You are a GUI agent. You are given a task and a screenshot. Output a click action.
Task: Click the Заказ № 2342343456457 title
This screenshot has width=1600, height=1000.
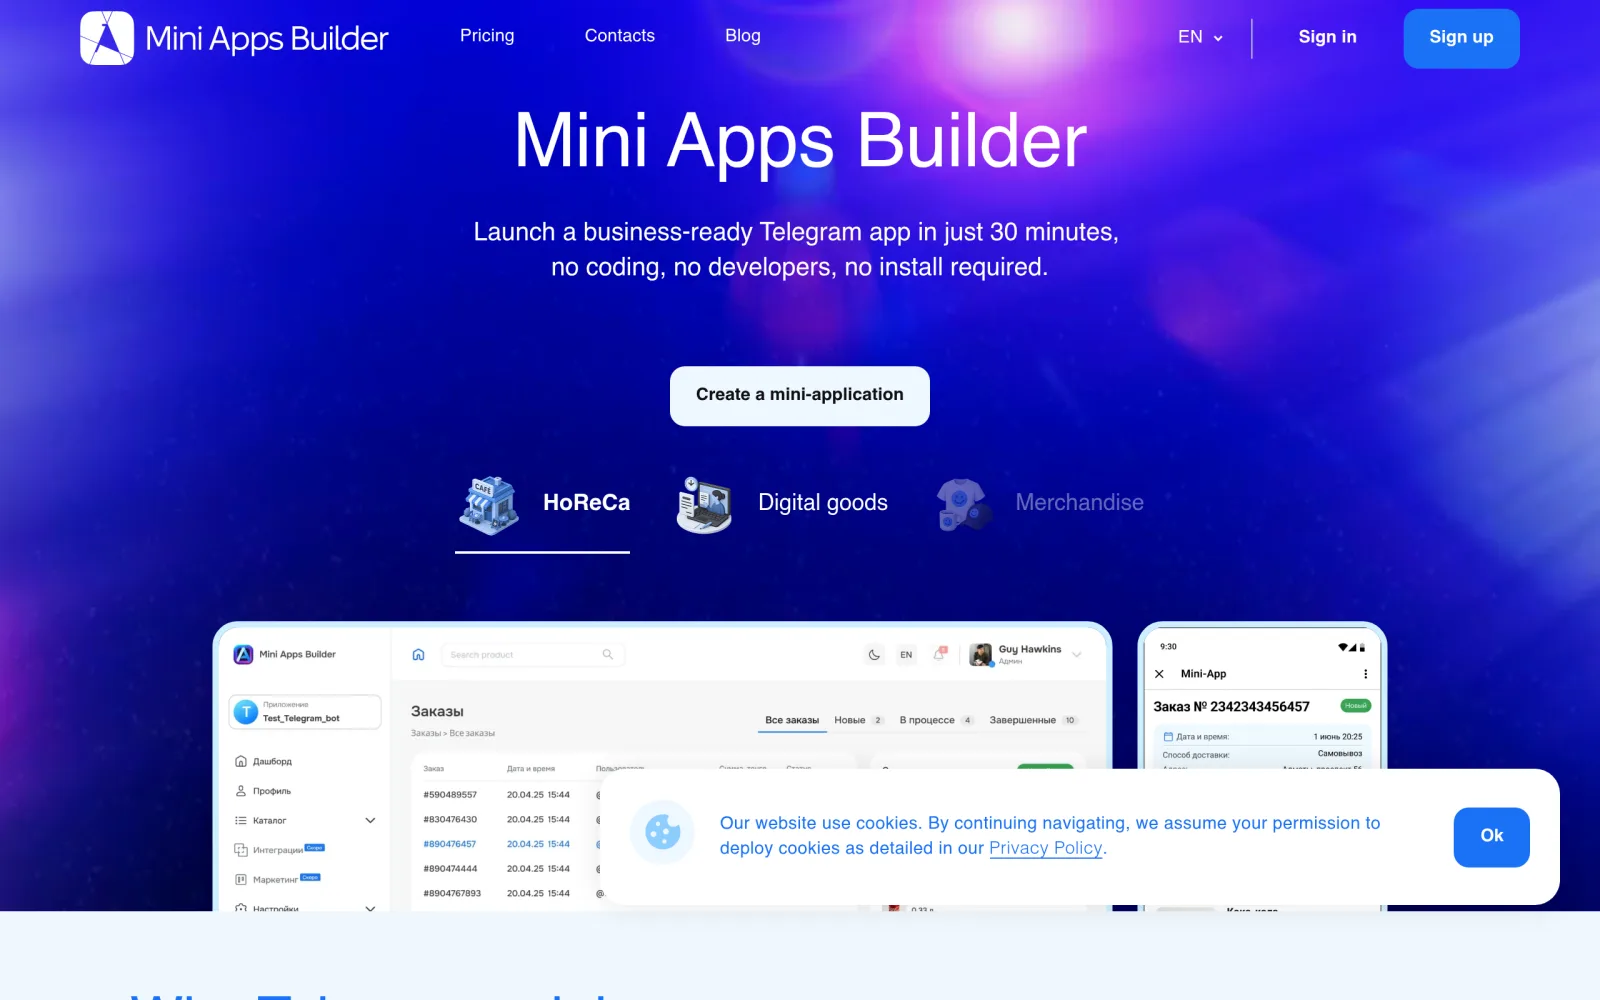[x=1231, y=707]
